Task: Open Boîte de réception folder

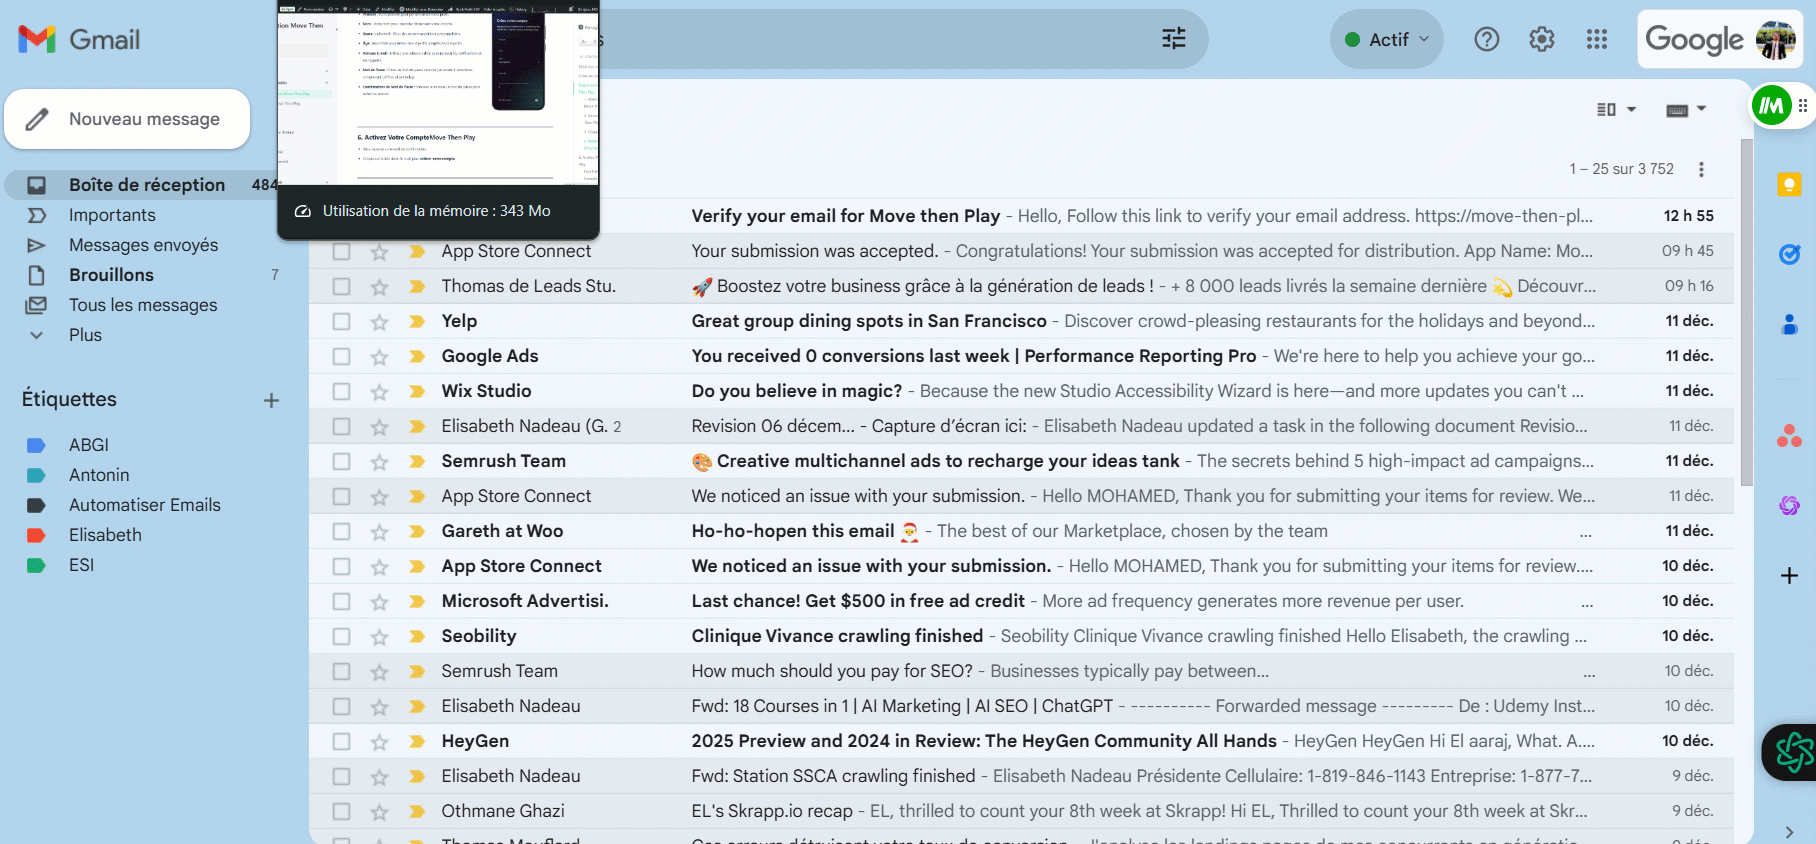Action: point(146,185)
